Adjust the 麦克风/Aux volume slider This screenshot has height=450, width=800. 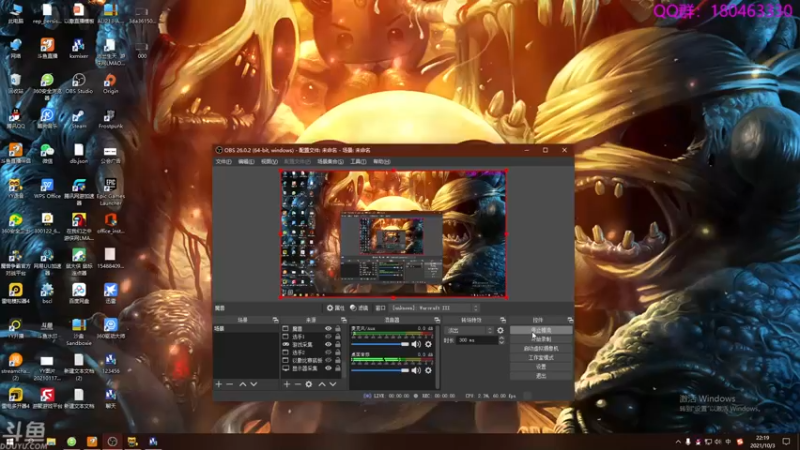[381, 344]
